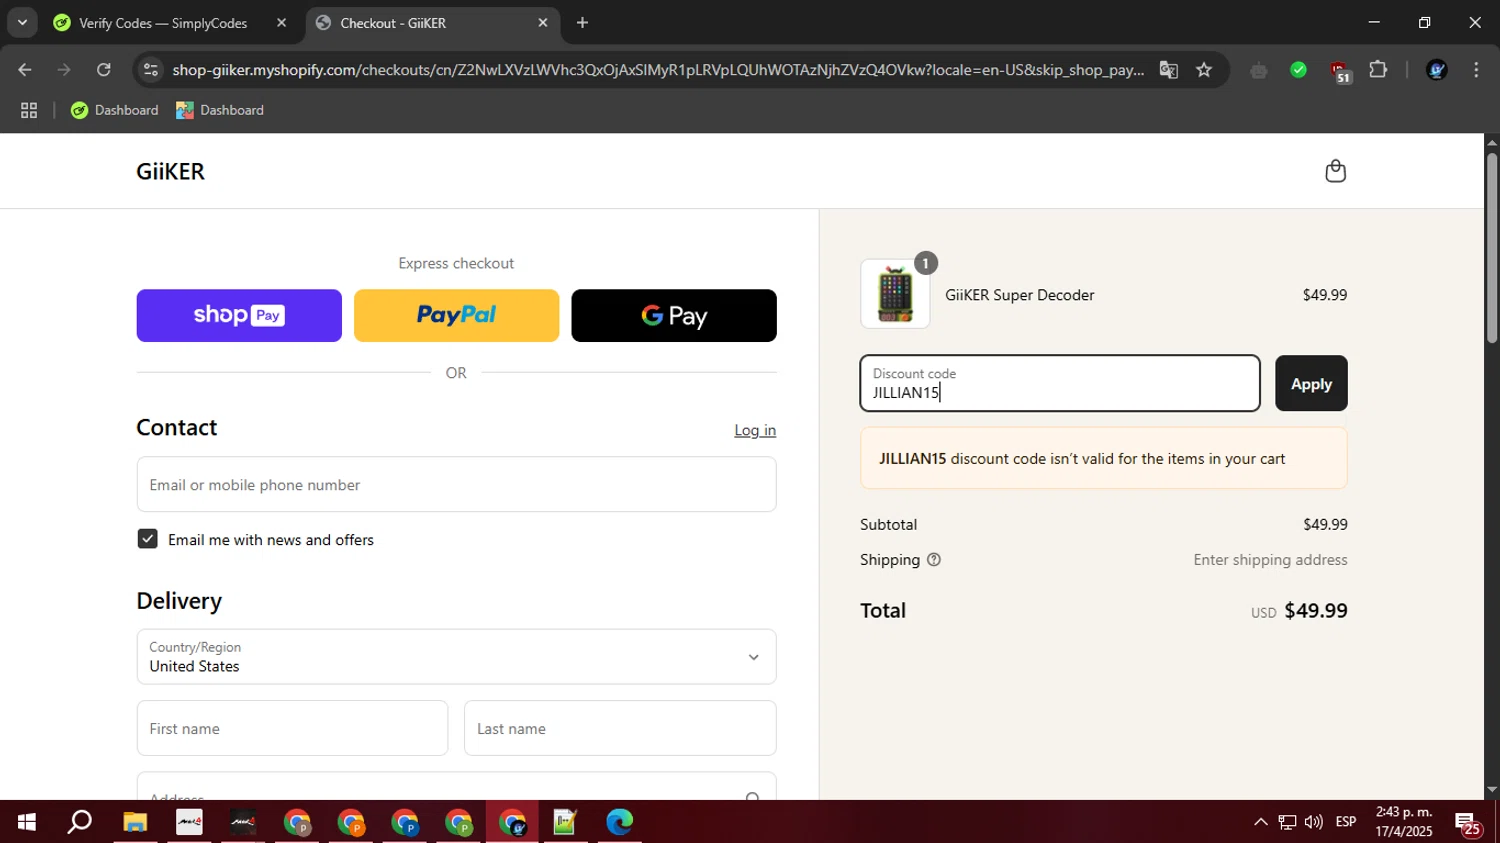
Task: Click the active Chrome window in the taskbar
Action: coord(512,822)
